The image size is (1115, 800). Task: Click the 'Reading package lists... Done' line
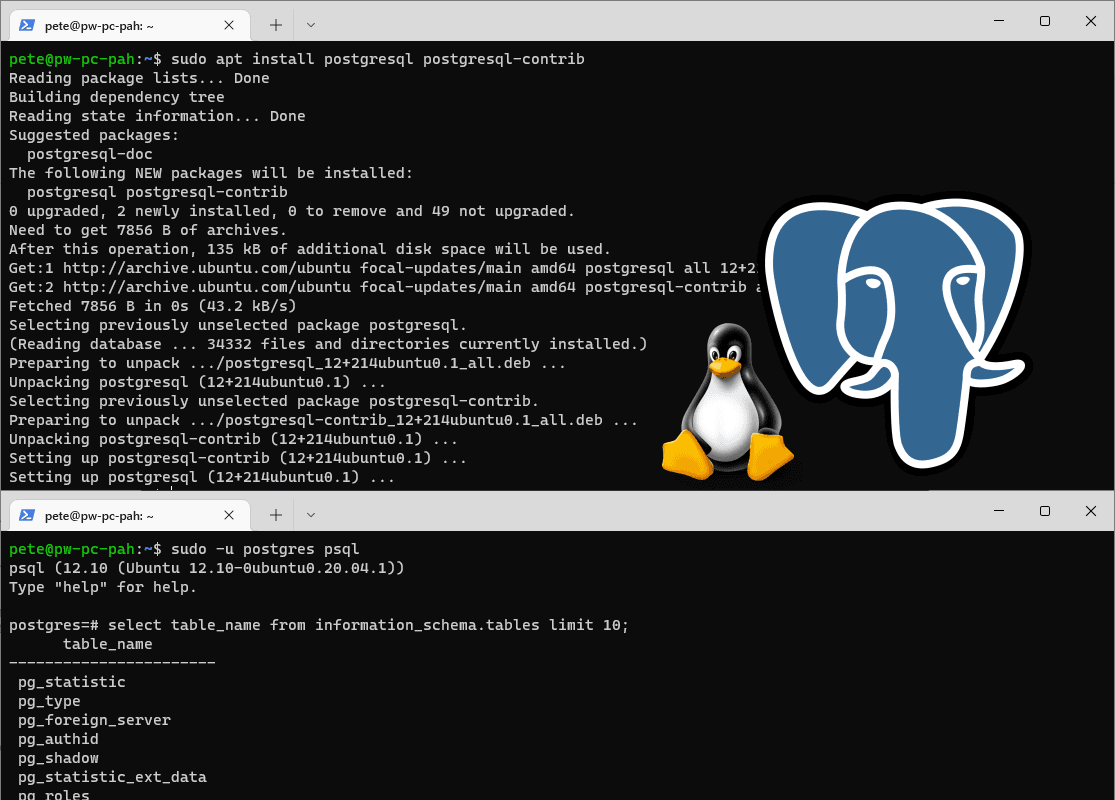(139, 78)
